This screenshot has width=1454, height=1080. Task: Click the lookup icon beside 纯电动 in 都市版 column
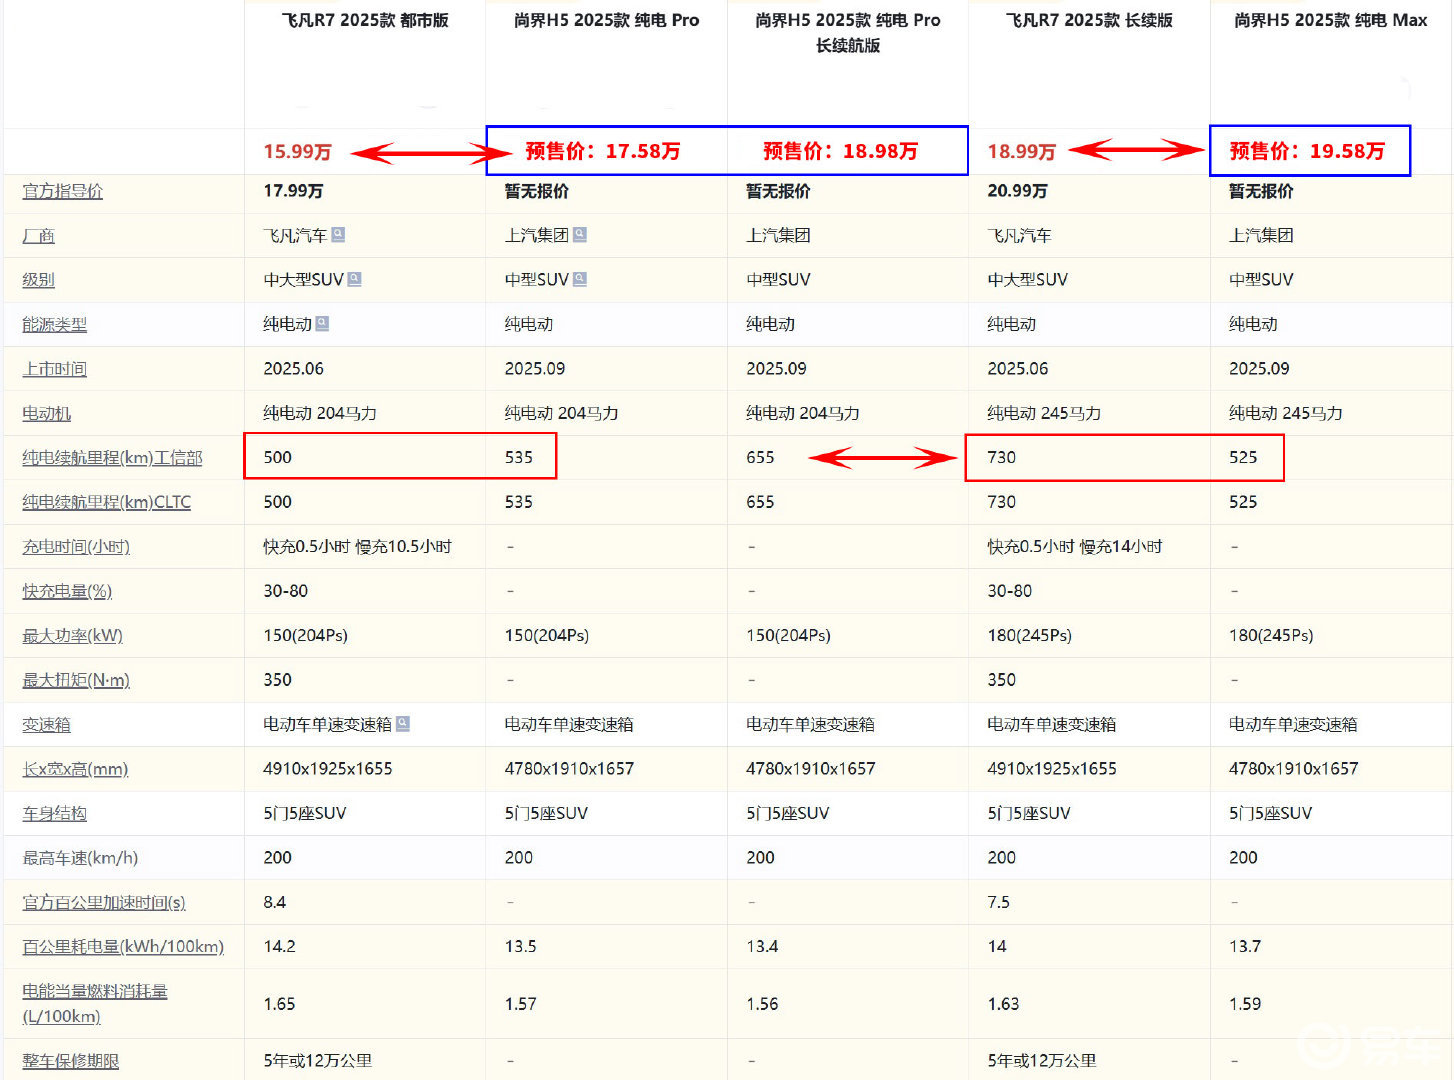click(322, 323)
